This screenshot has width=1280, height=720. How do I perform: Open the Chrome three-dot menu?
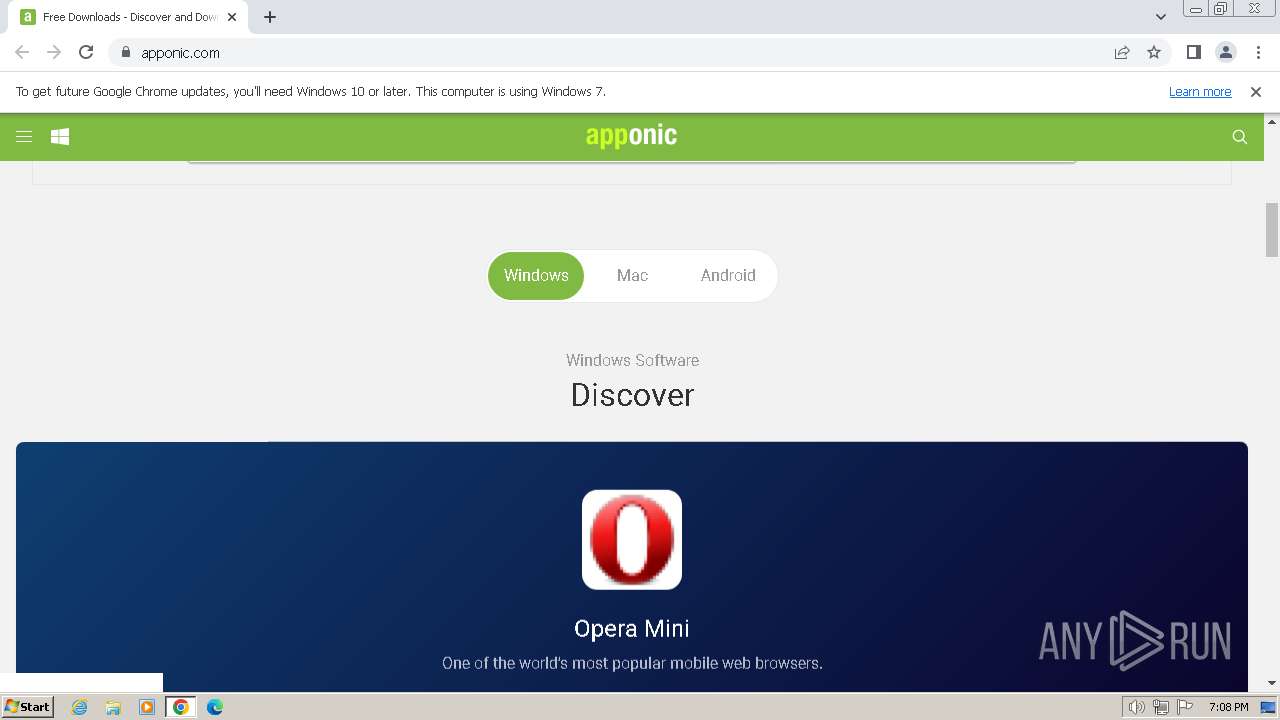1258,53
